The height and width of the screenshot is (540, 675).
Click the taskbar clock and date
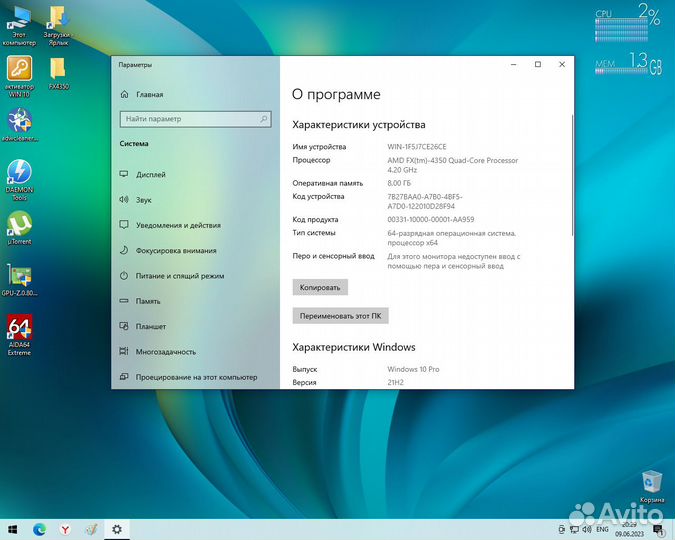pyautogui.click(x=629, y=530)
